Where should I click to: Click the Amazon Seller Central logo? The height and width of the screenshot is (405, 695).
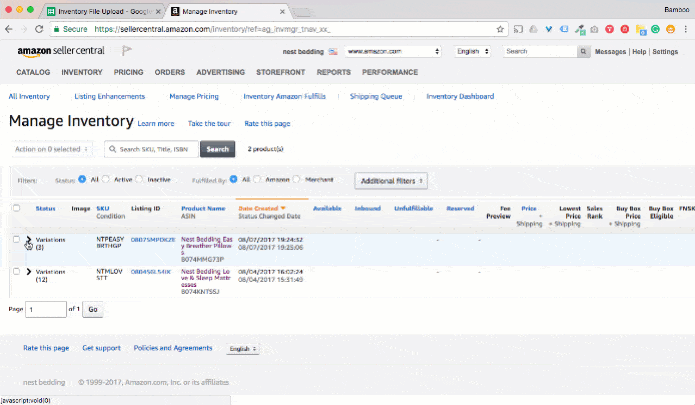coord(61,51)
